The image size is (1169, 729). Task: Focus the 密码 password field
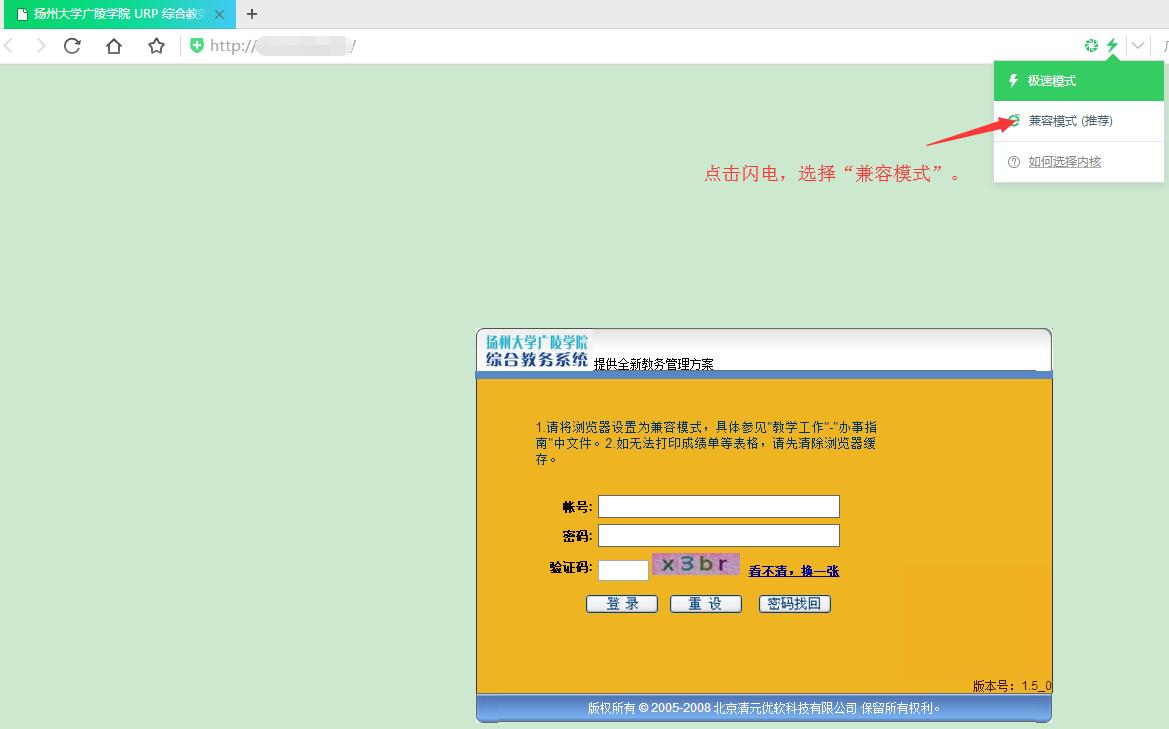point(718,536)
